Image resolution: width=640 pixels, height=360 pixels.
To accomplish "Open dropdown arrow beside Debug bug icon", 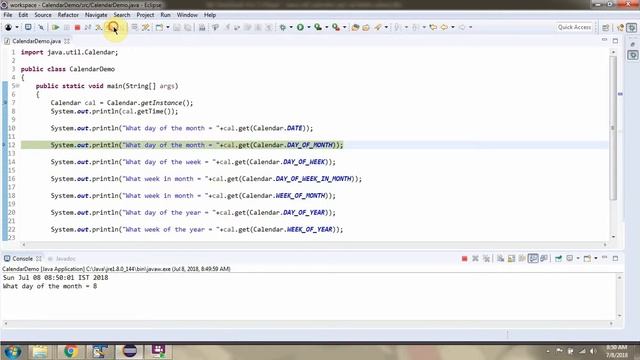I will click(291, 27).
